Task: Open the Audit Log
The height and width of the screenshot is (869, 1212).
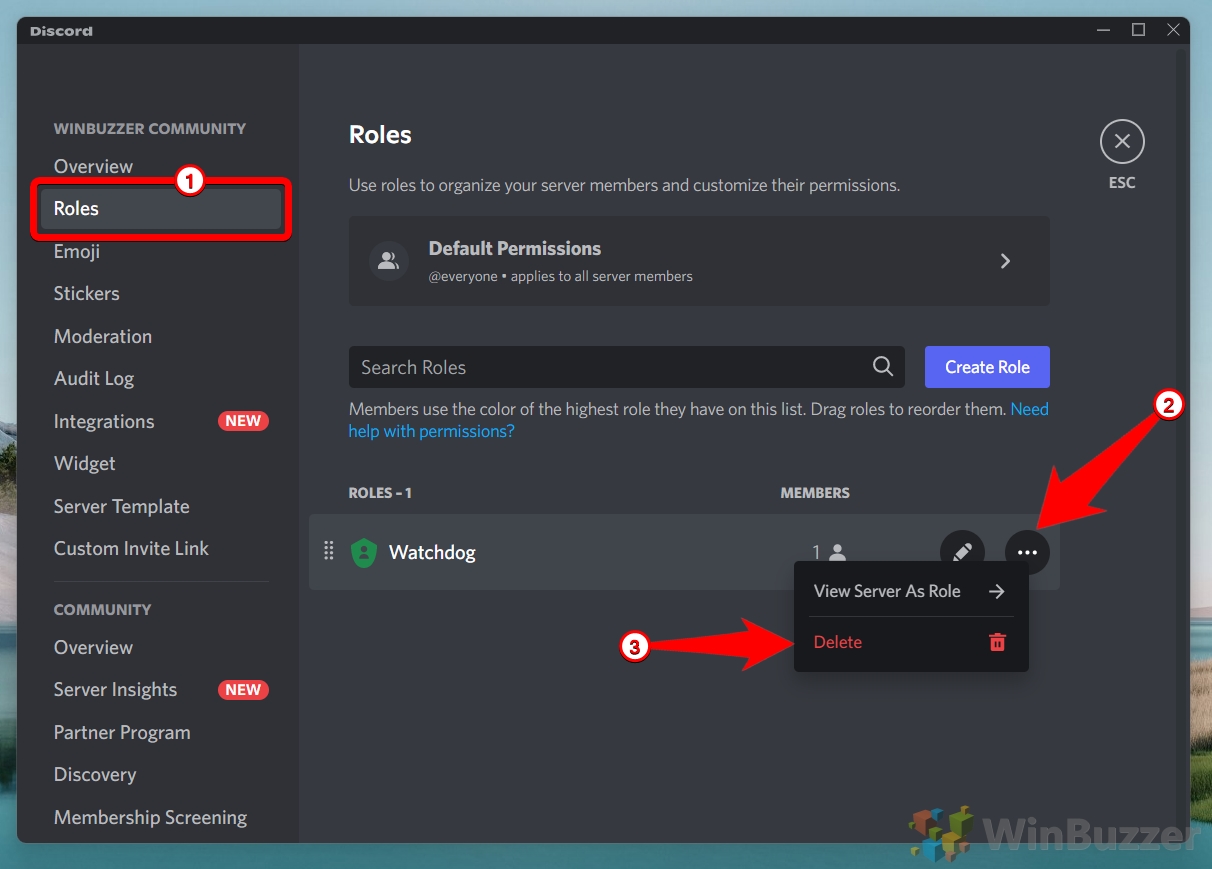Action: 94,378
